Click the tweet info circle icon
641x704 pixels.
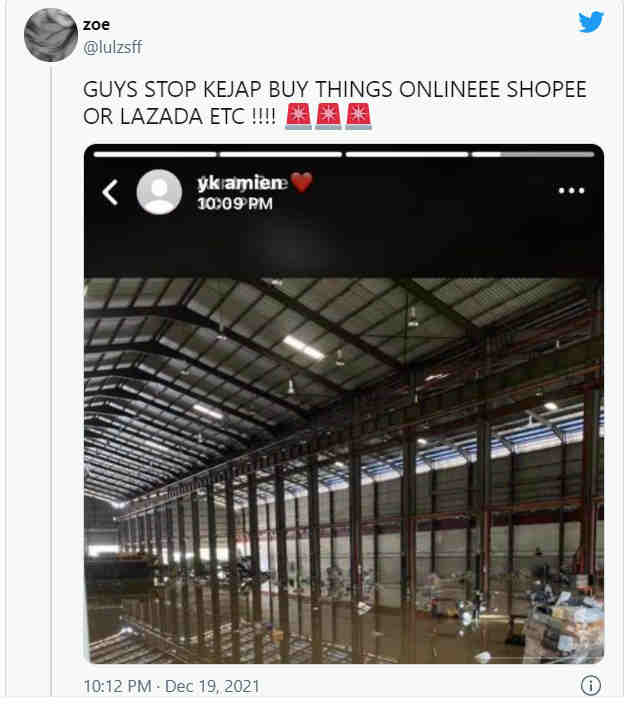pos(591,686)
